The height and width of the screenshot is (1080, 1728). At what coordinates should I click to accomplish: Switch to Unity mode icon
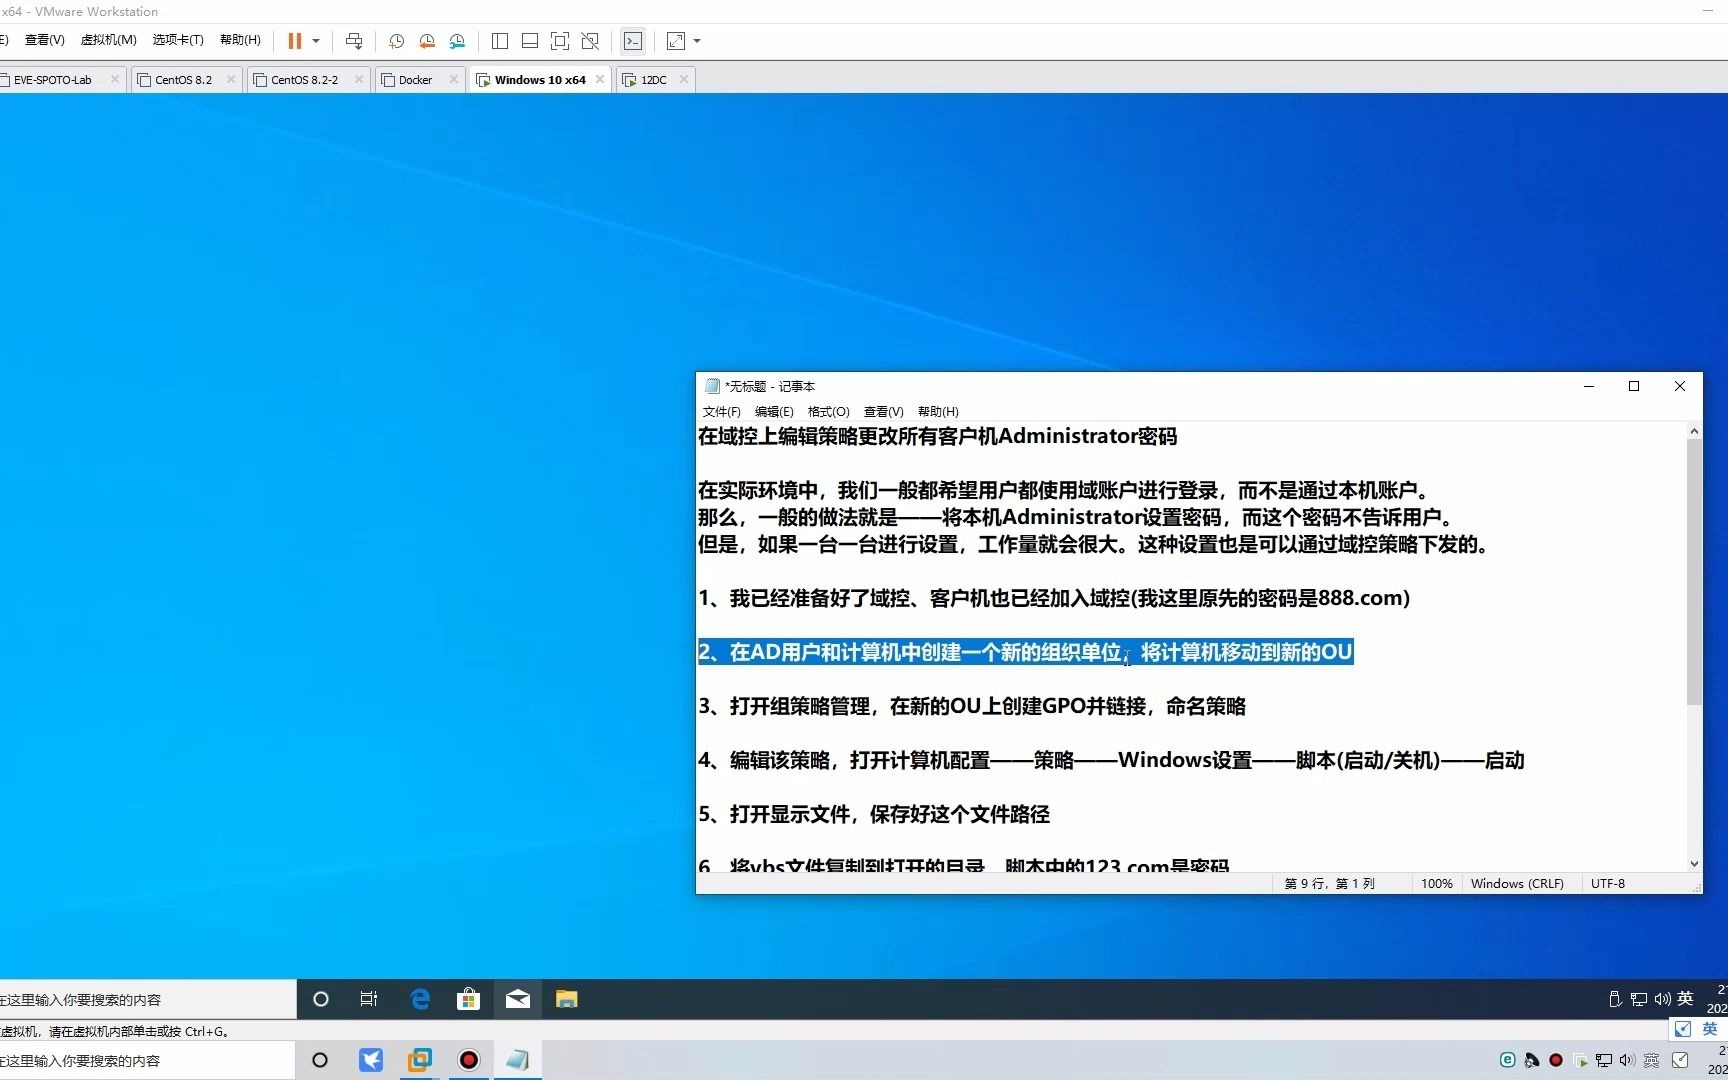click(x=590, y=41)
